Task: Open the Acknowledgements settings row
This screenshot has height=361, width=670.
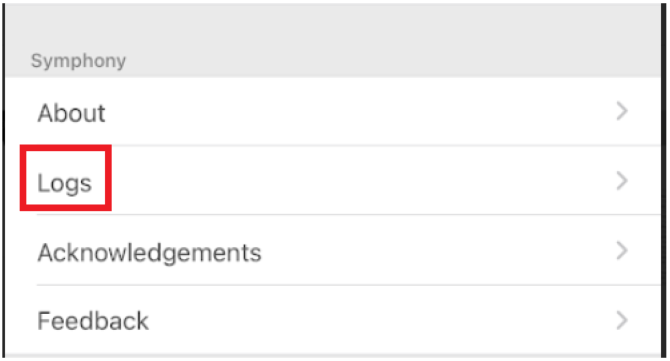Action: (x=333, y=250)
